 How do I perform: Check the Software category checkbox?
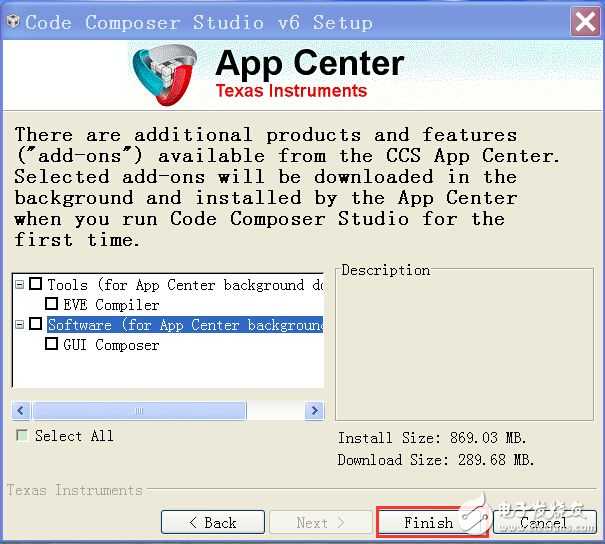[35, 323]
